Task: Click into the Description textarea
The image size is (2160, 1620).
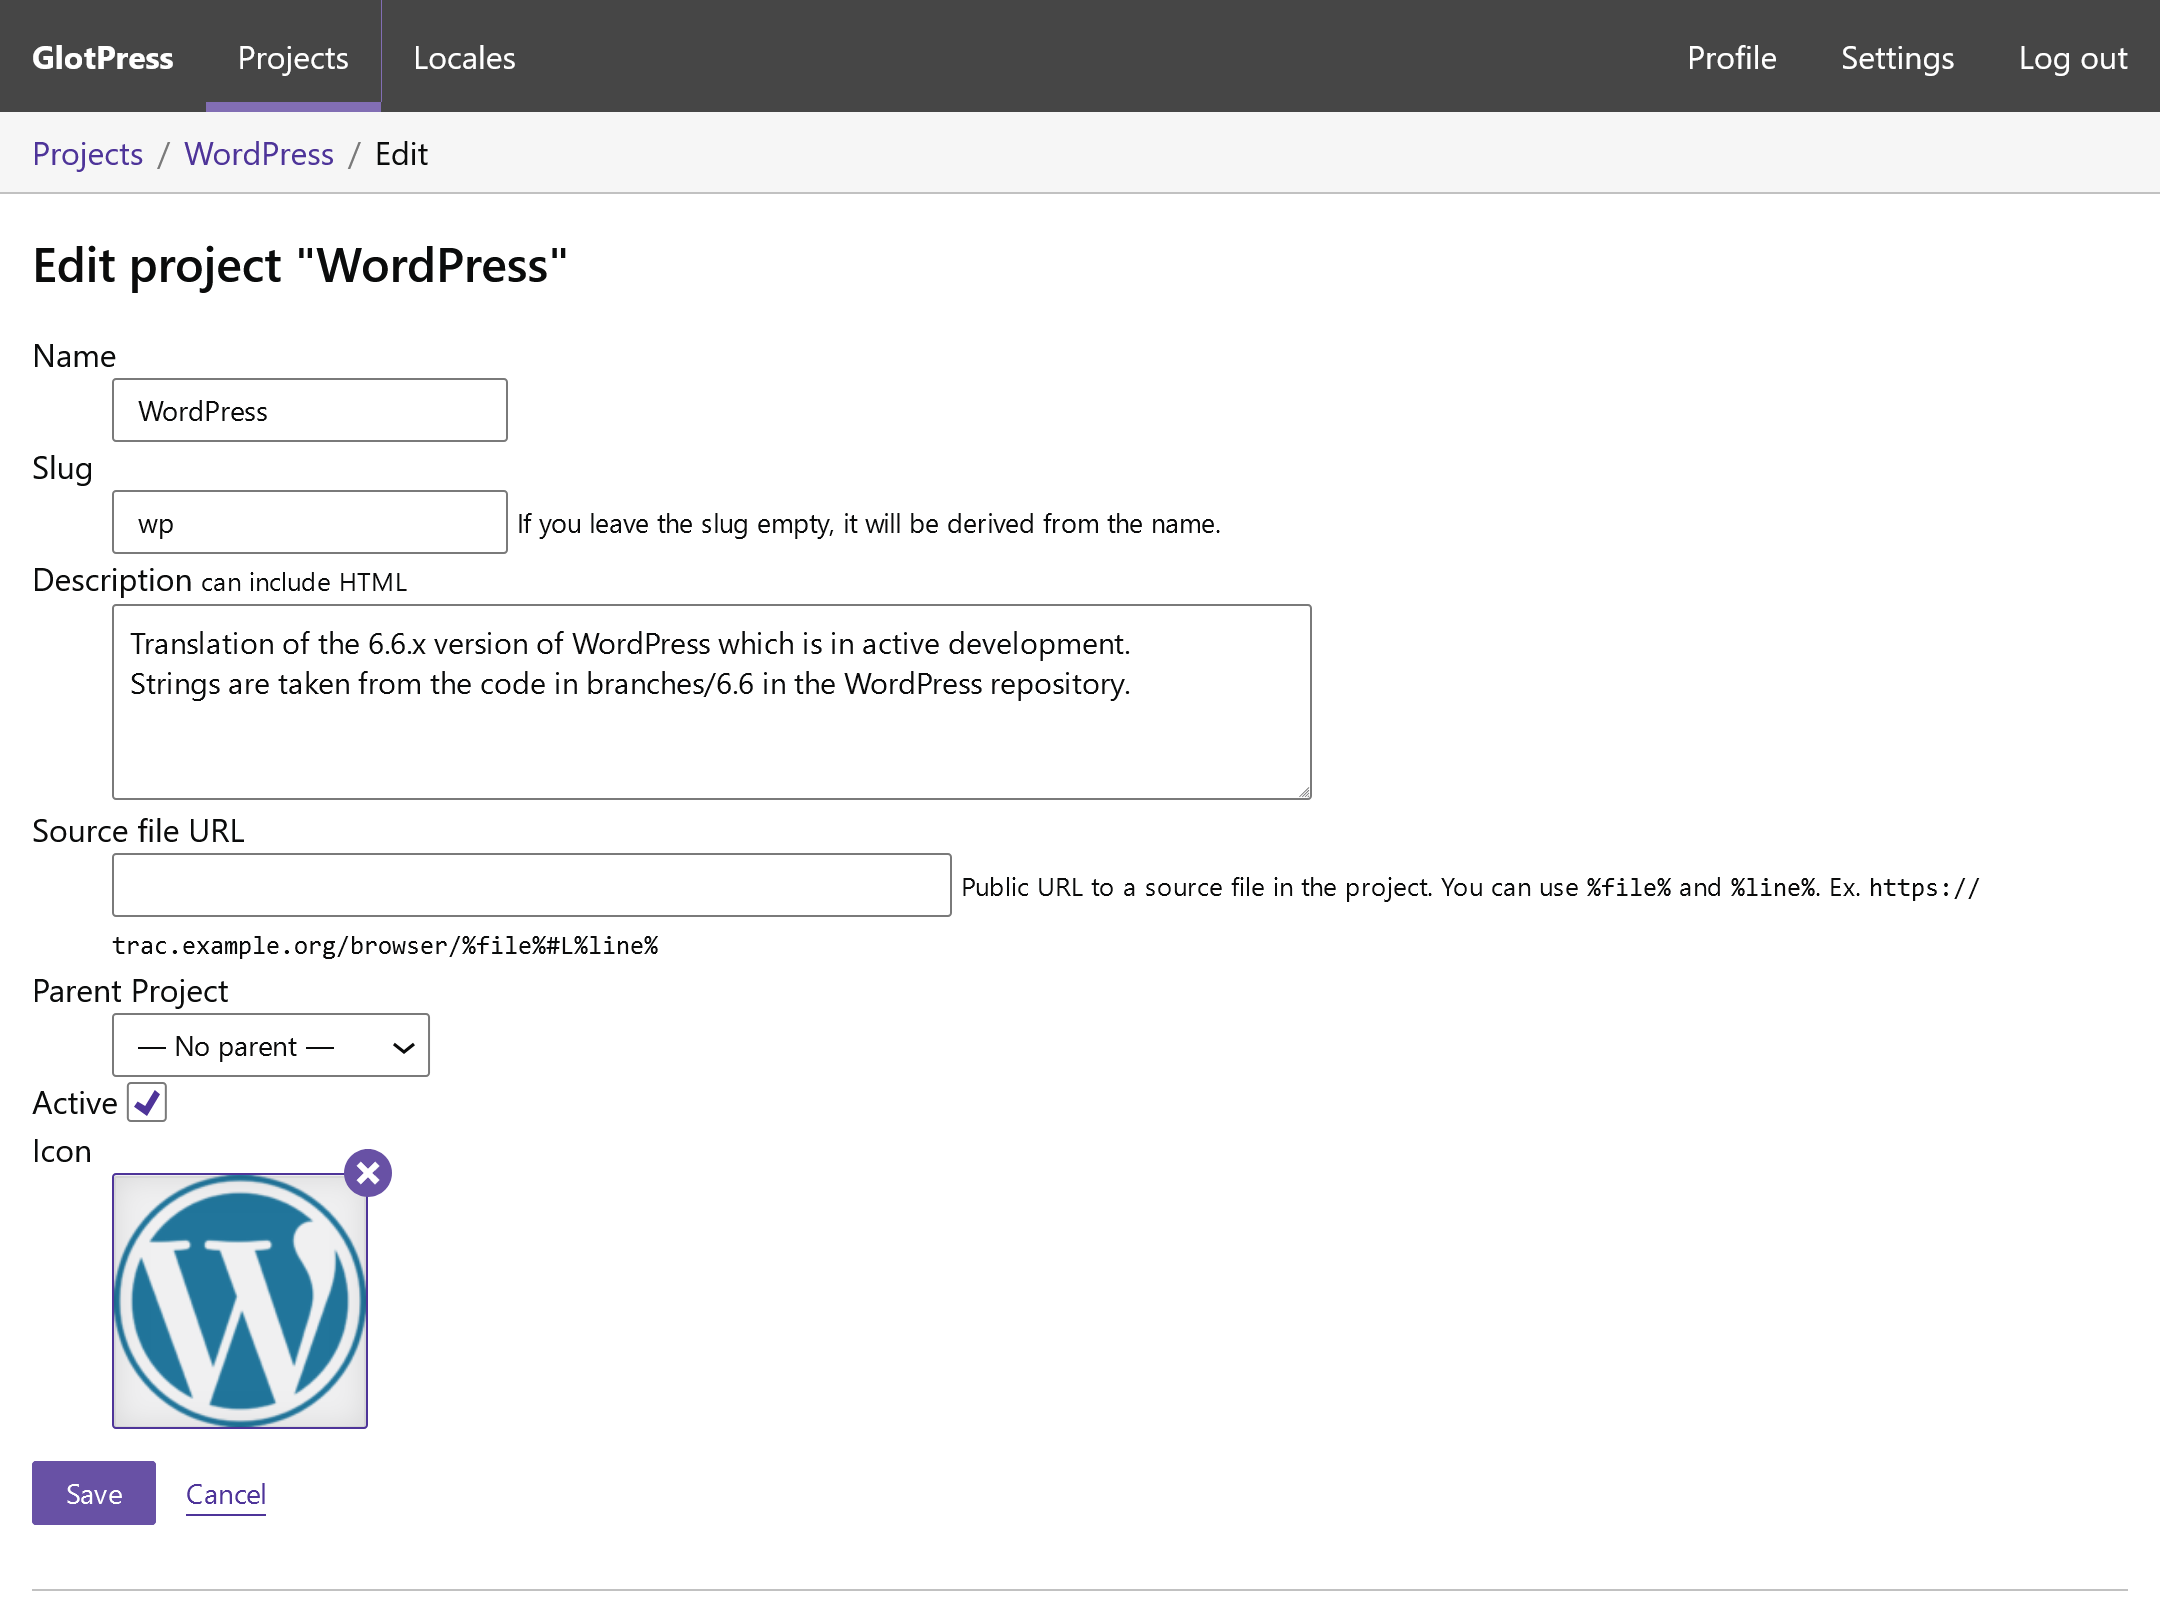Action: click(712, 702)
